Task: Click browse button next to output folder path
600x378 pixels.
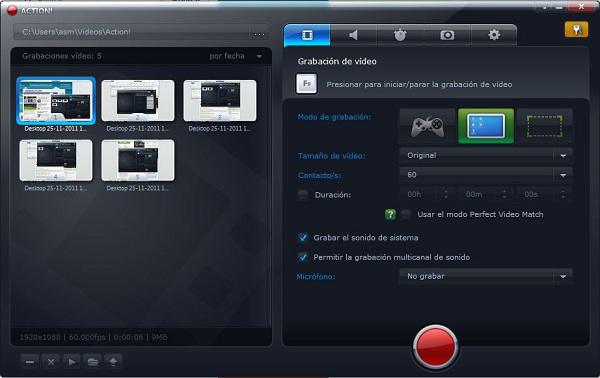Action: (x=259, y=33)
